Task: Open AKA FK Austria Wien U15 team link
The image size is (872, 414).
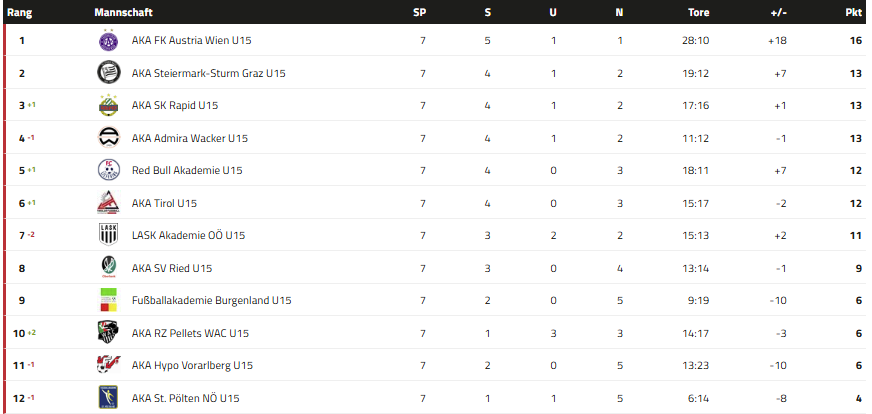Action: click(x=193, y=41)
